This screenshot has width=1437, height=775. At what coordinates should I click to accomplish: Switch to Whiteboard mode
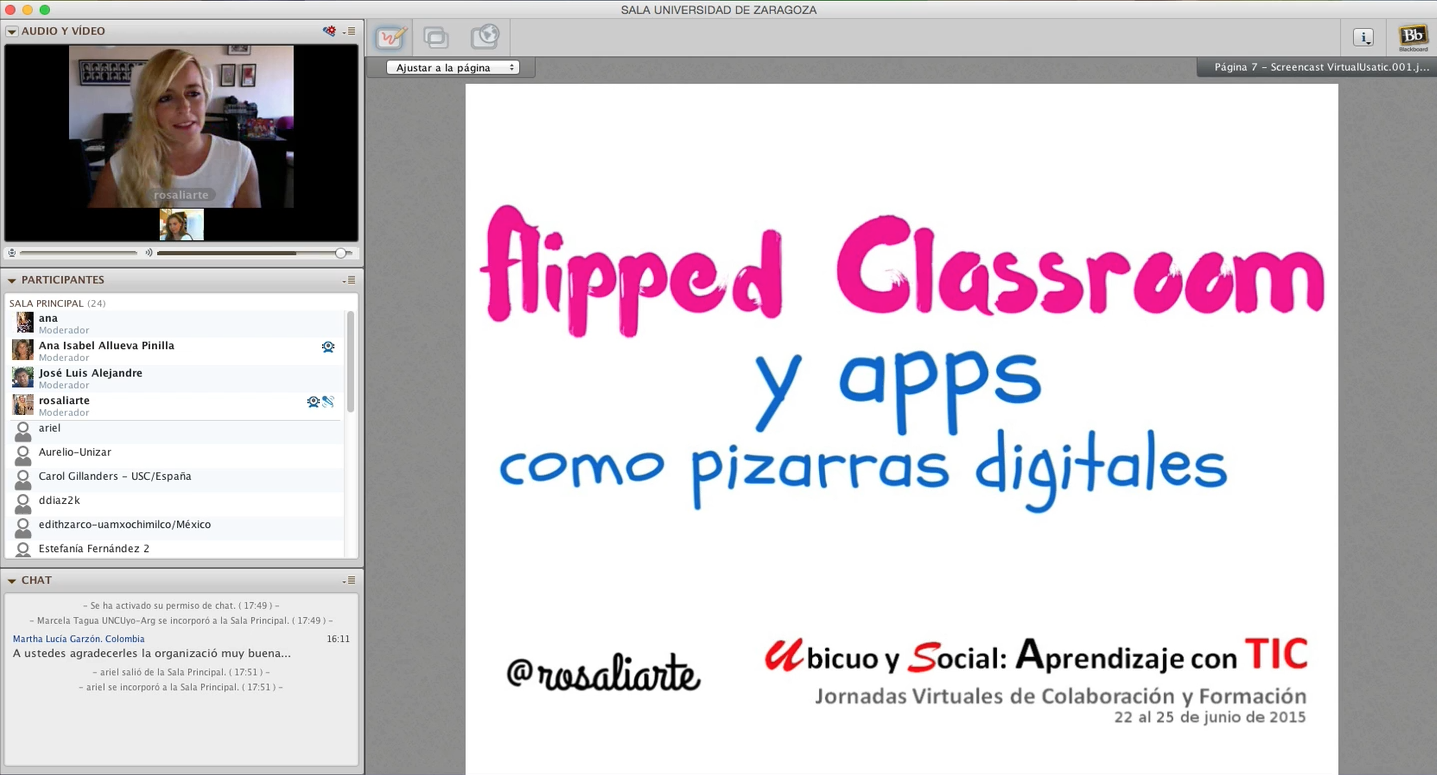point(390,38)
